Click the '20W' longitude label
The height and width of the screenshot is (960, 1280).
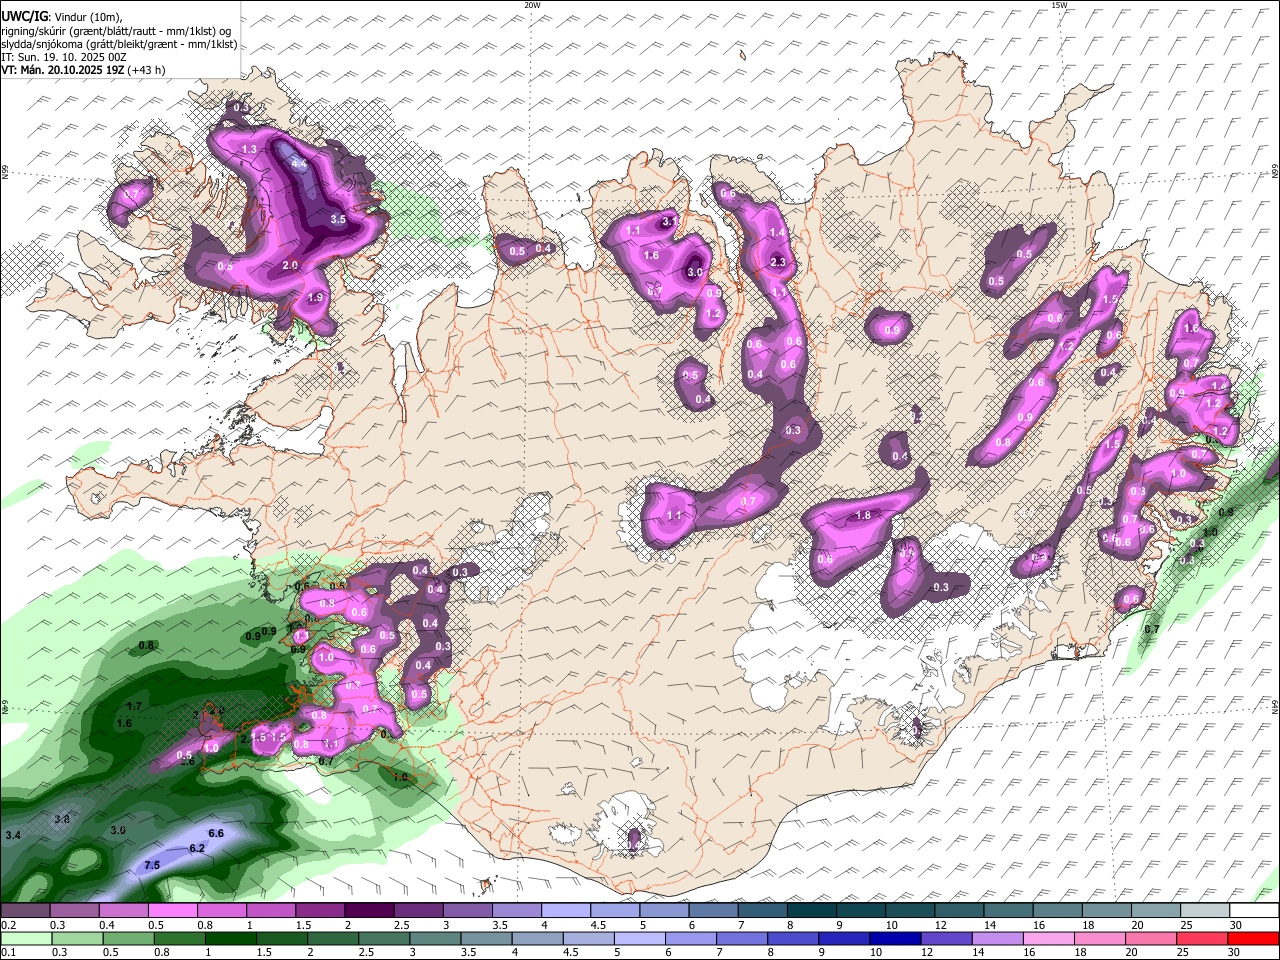533,5
